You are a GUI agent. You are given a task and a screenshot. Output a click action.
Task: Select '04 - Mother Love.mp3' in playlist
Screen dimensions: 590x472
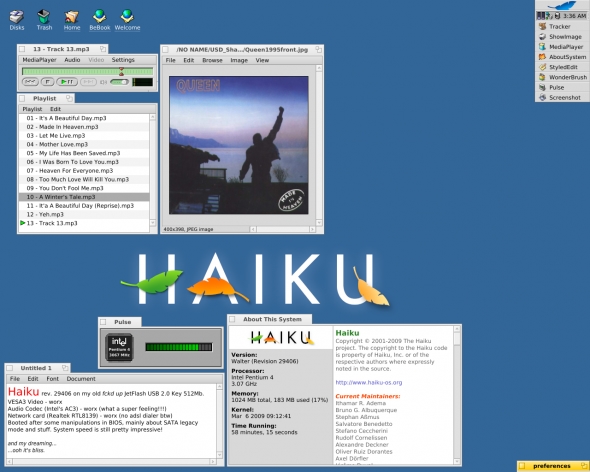[x=84, y=144]
